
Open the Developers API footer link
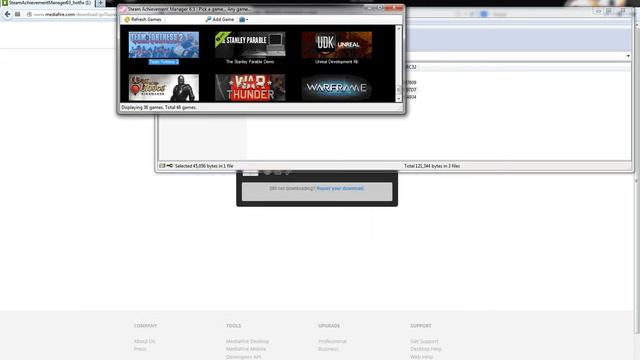coord(243,357)
